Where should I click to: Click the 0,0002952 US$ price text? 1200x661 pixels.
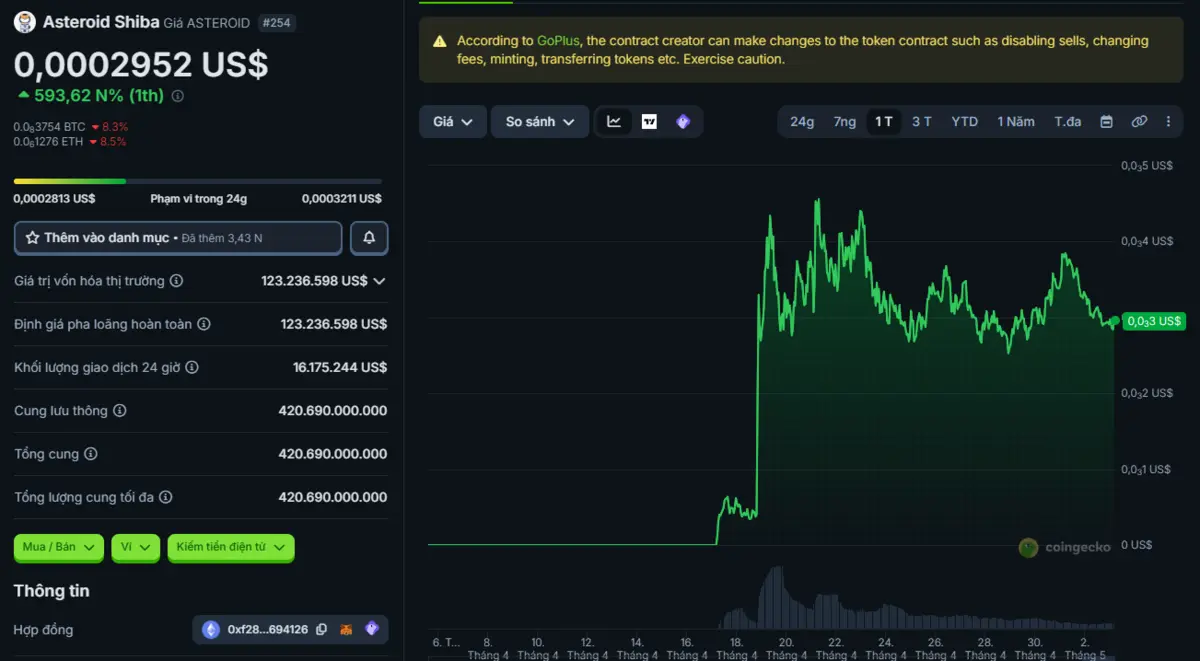click(x=141, y=64)
